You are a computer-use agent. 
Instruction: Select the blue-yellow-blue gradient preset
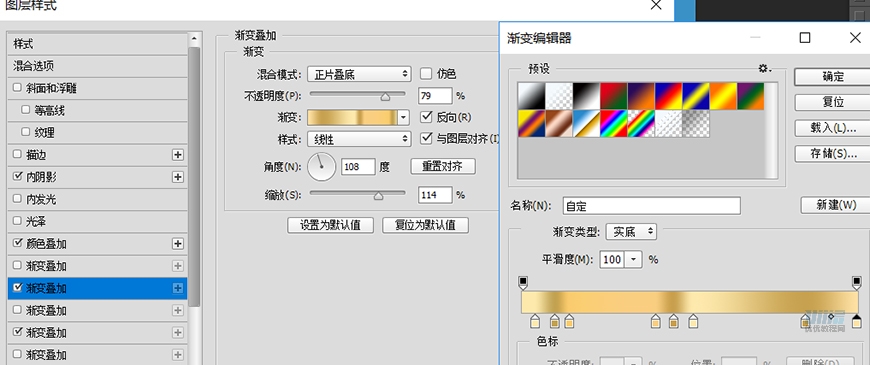point(696,97)
